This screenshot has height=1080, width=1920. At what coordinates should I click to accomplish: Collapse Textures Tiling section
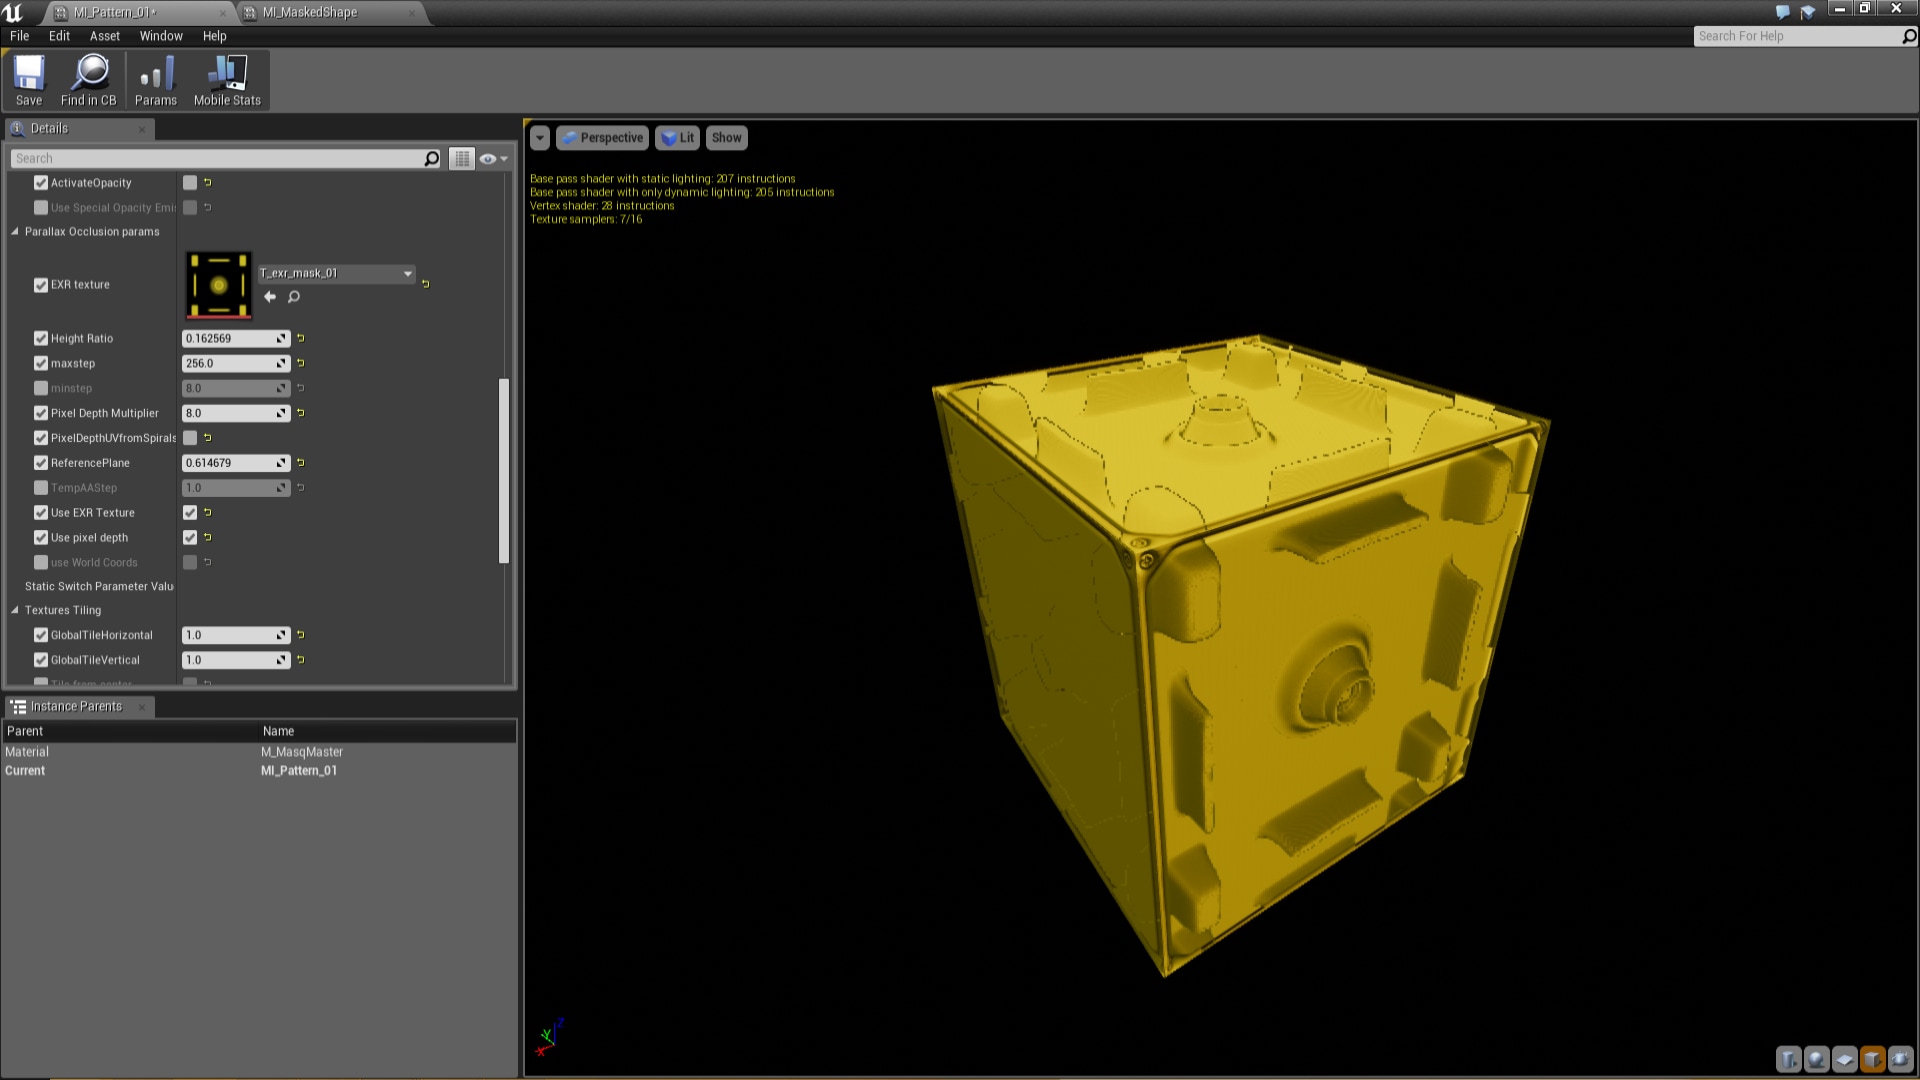(15, 610)
